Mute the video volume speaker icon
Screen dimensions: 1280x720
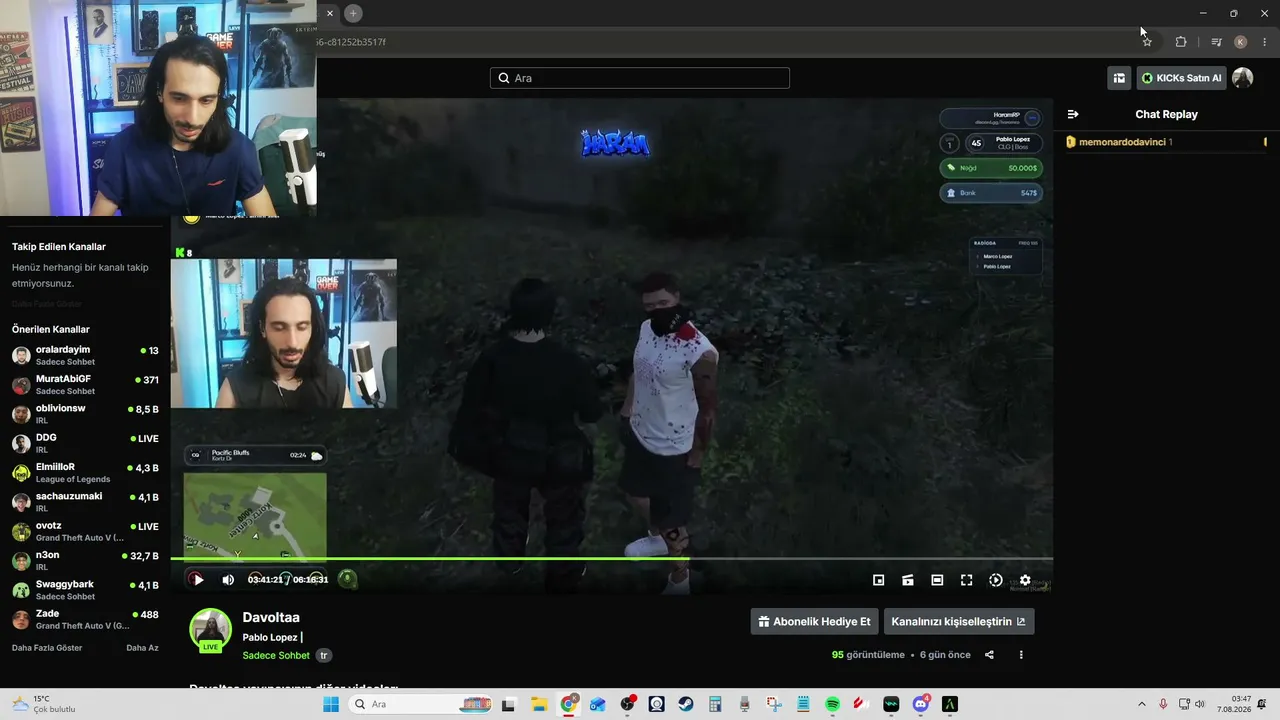tap(228, 580)
